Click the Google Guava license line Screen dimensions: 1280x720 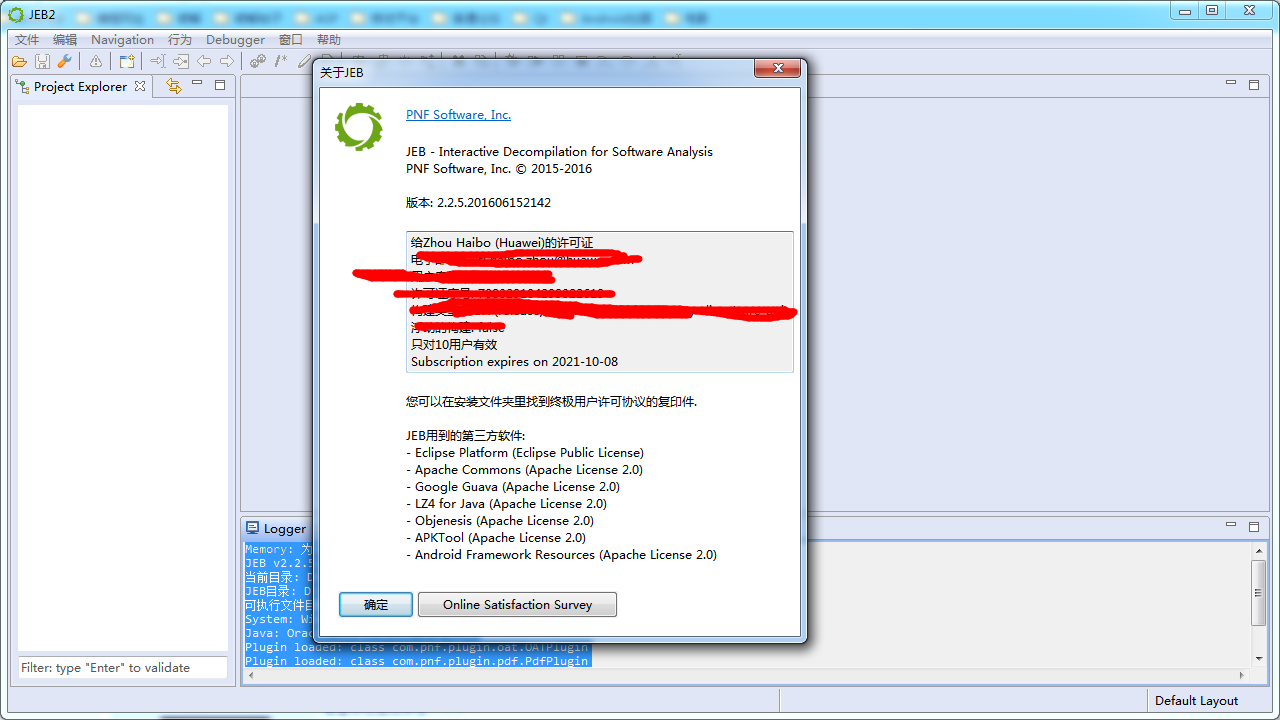pos(513,487)
